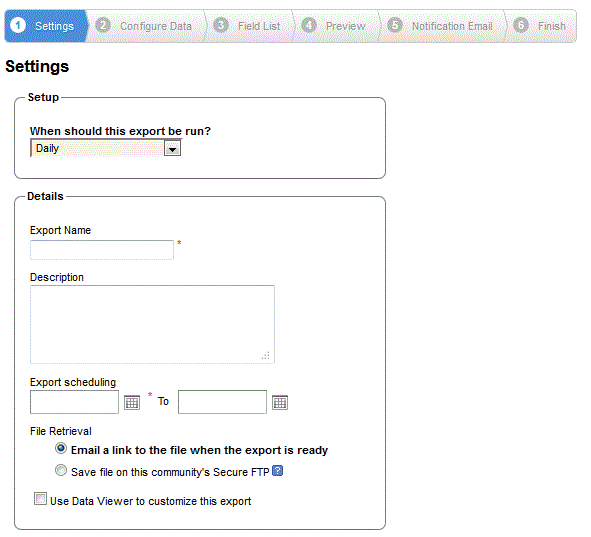
Task: Click the step 5 number circle
Action: [x=395, y=25]
